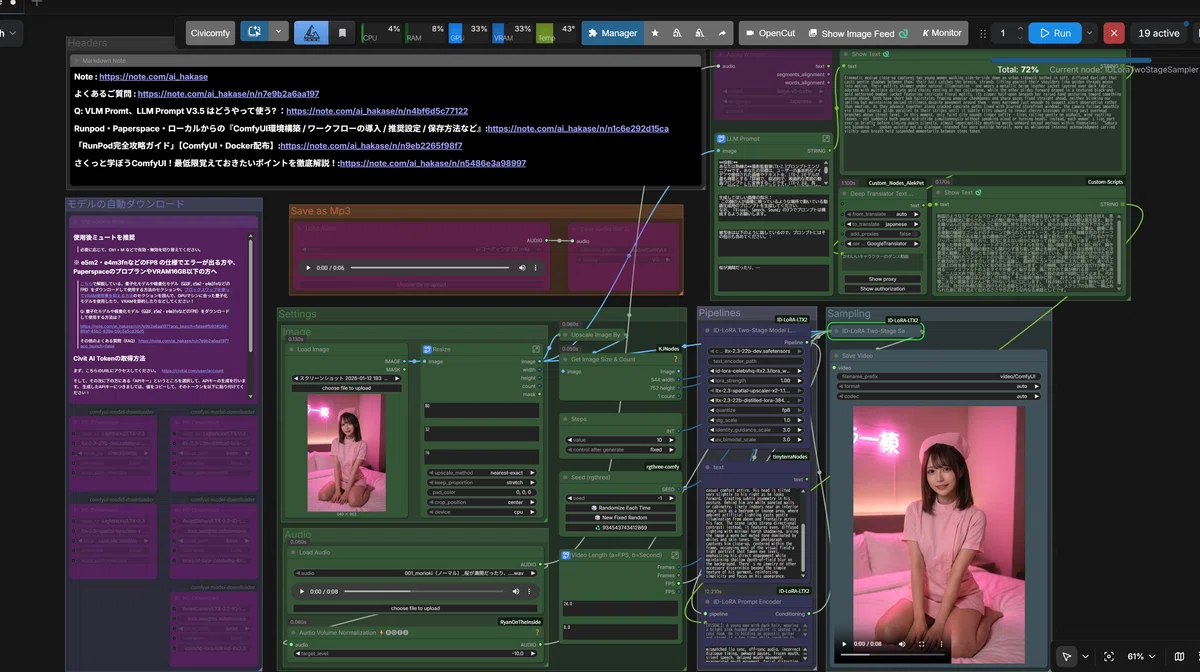Viewport: 1200px width, 672px height.
Task: Click the fit view icon
Action: pos(1109,656)
